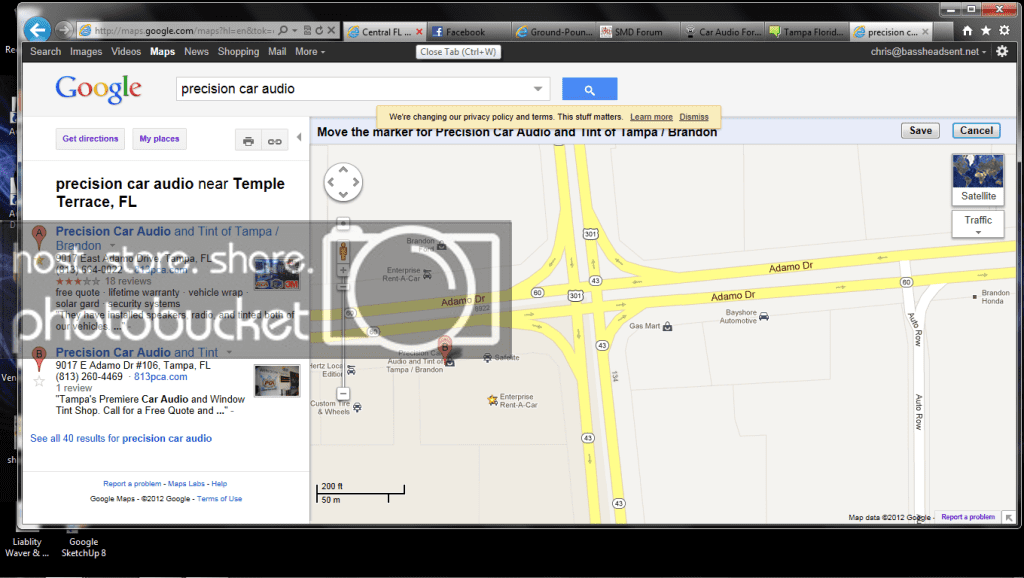Open Shopping in Google bar
1024x578 pixels.
[x=238, y=52]
